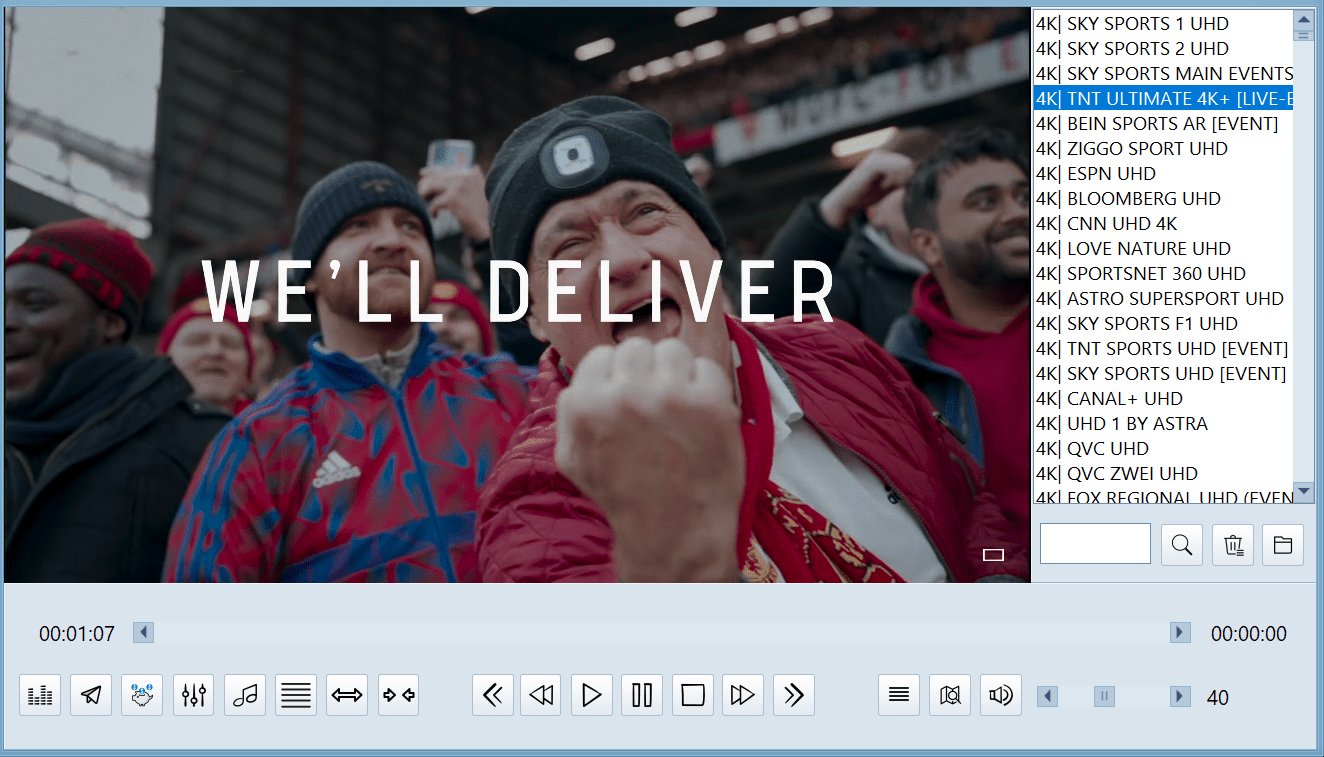
Task: Select channel '4K| CNN UHD 4K'
Action: 1163,223
